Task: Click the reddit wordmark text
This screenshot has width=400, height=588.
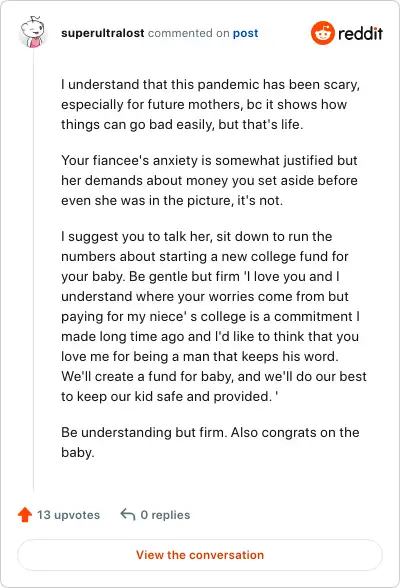Action: [x=360, y=33]
